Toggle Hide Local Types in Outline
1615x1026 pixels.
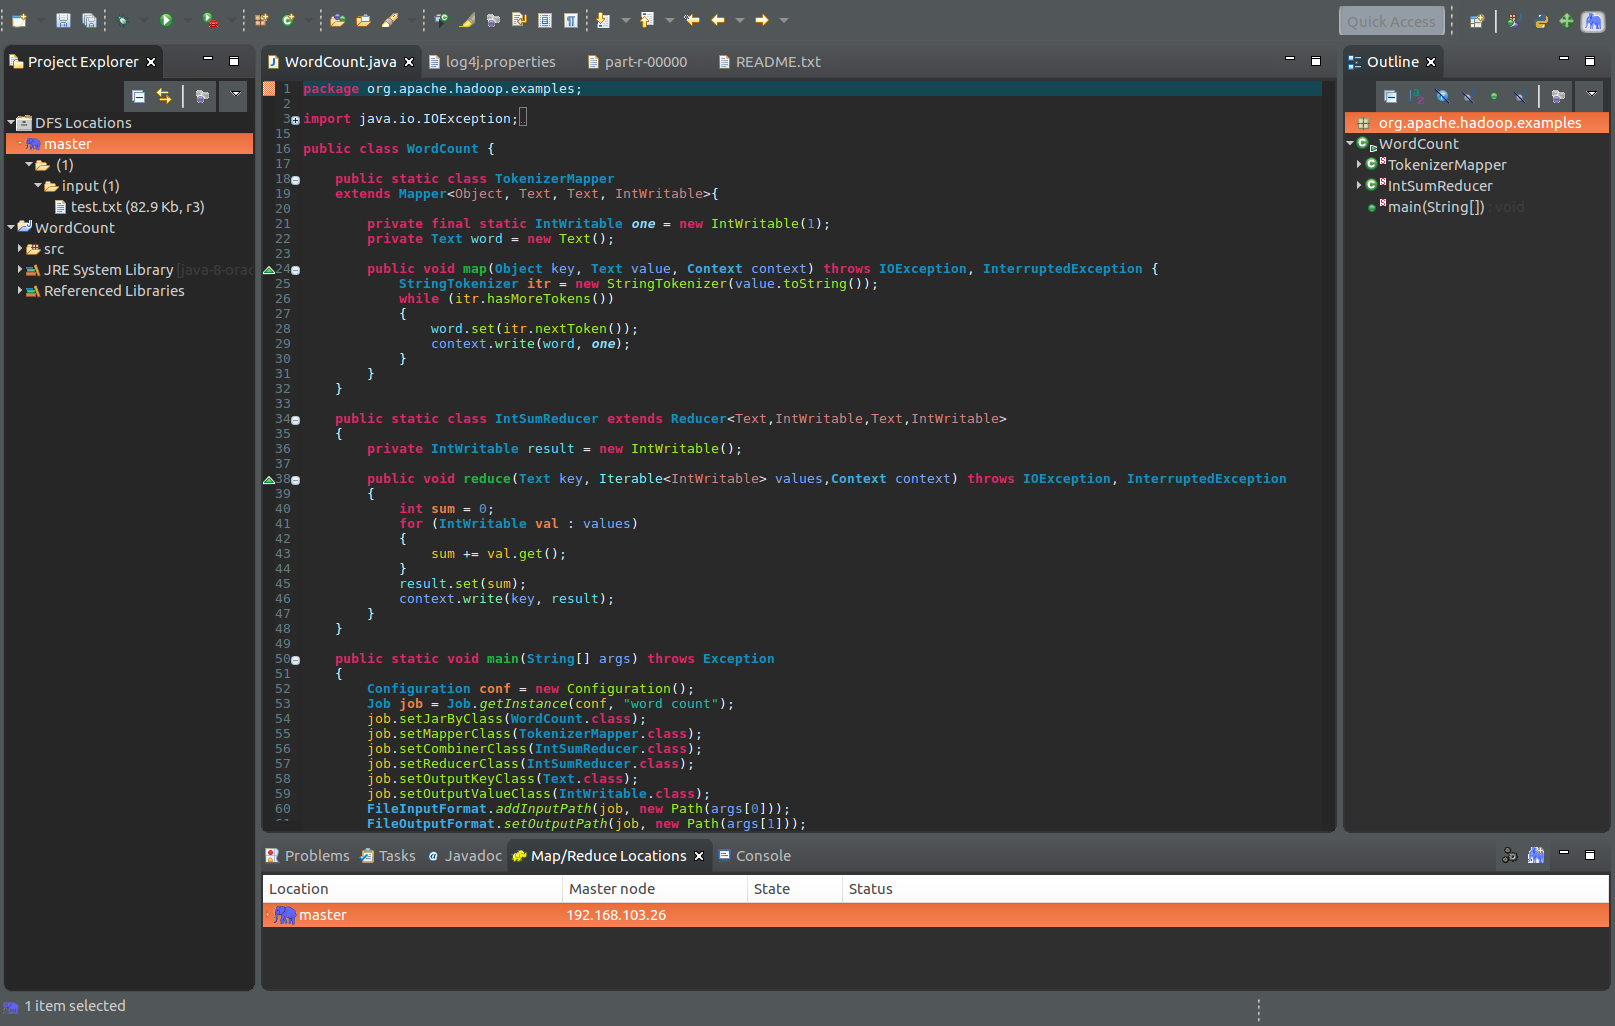[x=1520, y=96]
